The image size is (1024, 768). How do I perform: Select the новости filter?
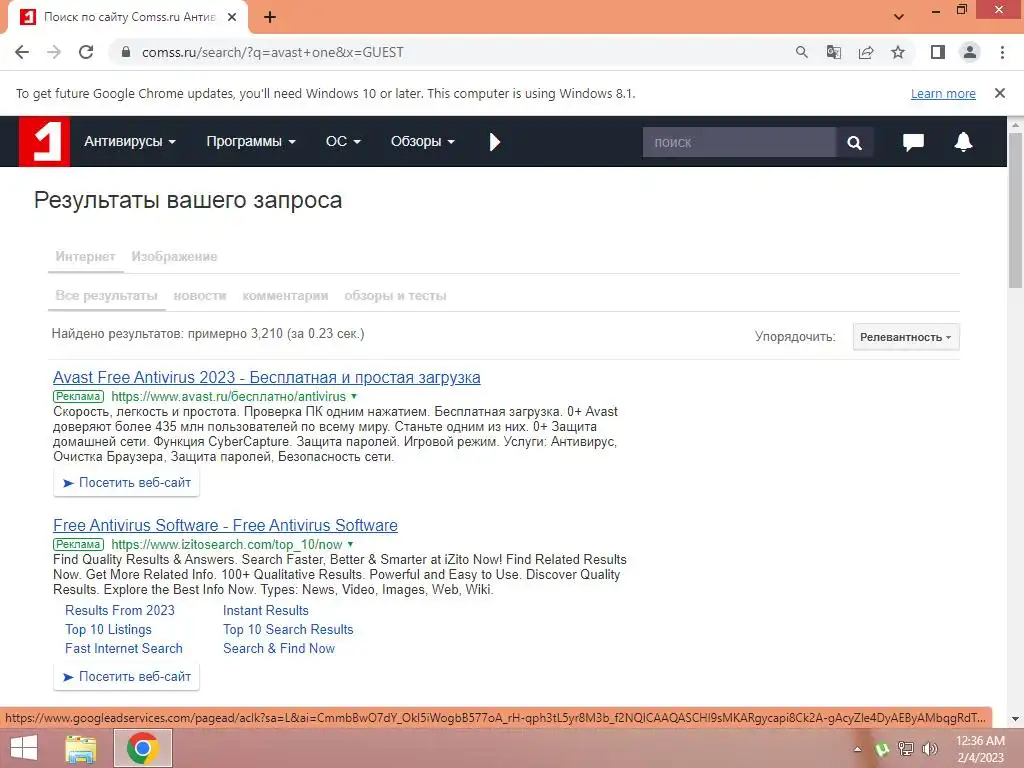click(x=200, y=296)
